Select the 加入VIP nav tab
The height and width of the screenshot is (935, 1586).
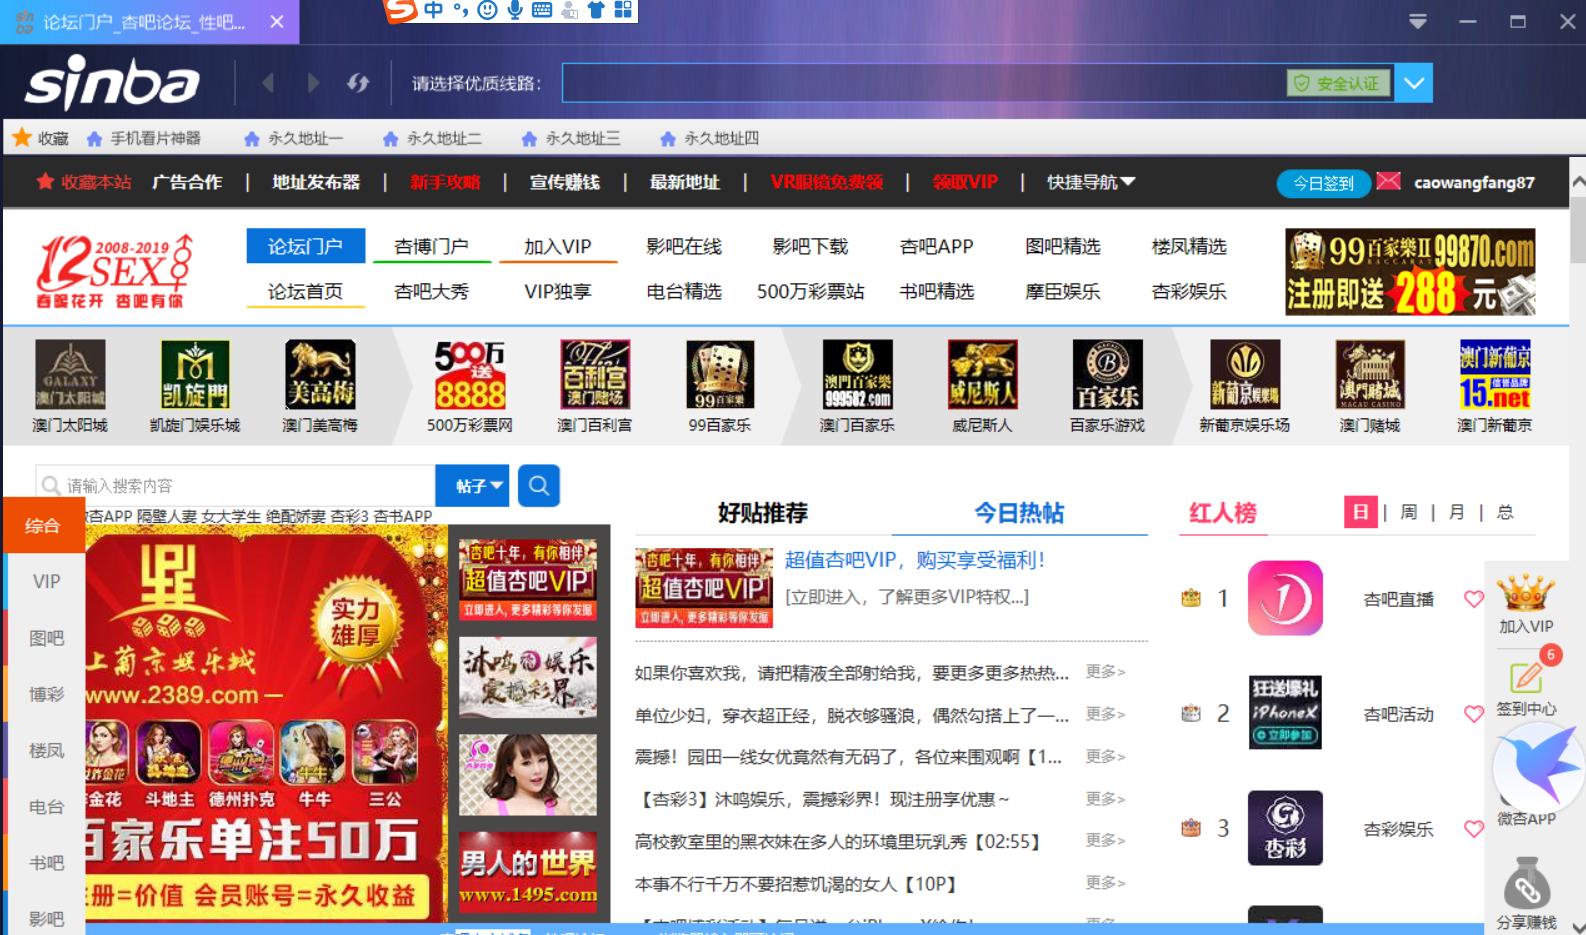[558, 246]
